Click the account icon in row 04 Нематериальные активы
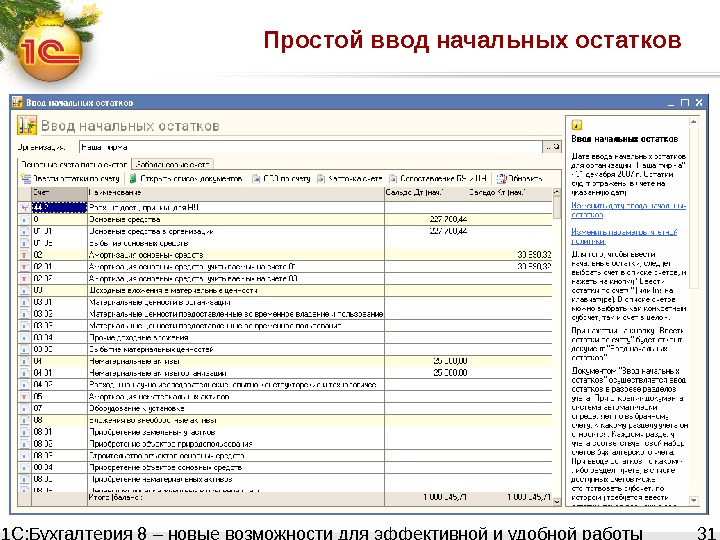 [24, 361]
